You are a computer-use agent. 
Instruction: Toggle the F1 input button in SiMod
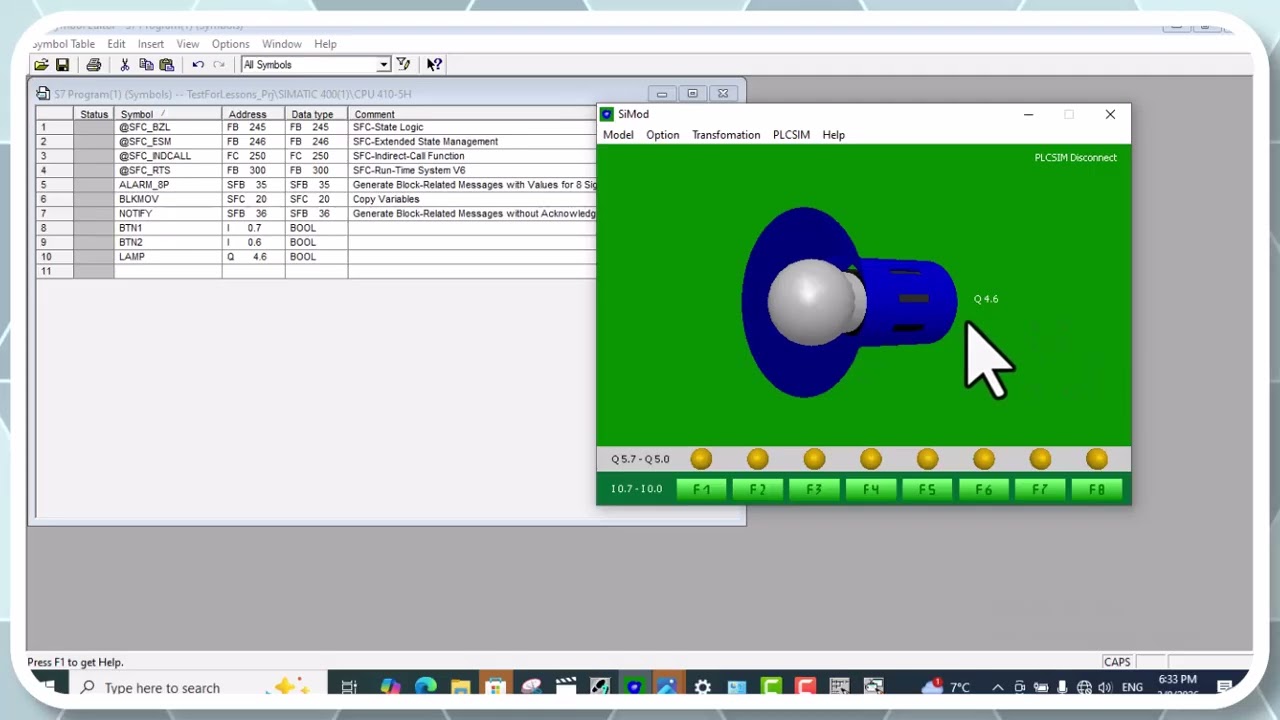click(701, 489)
